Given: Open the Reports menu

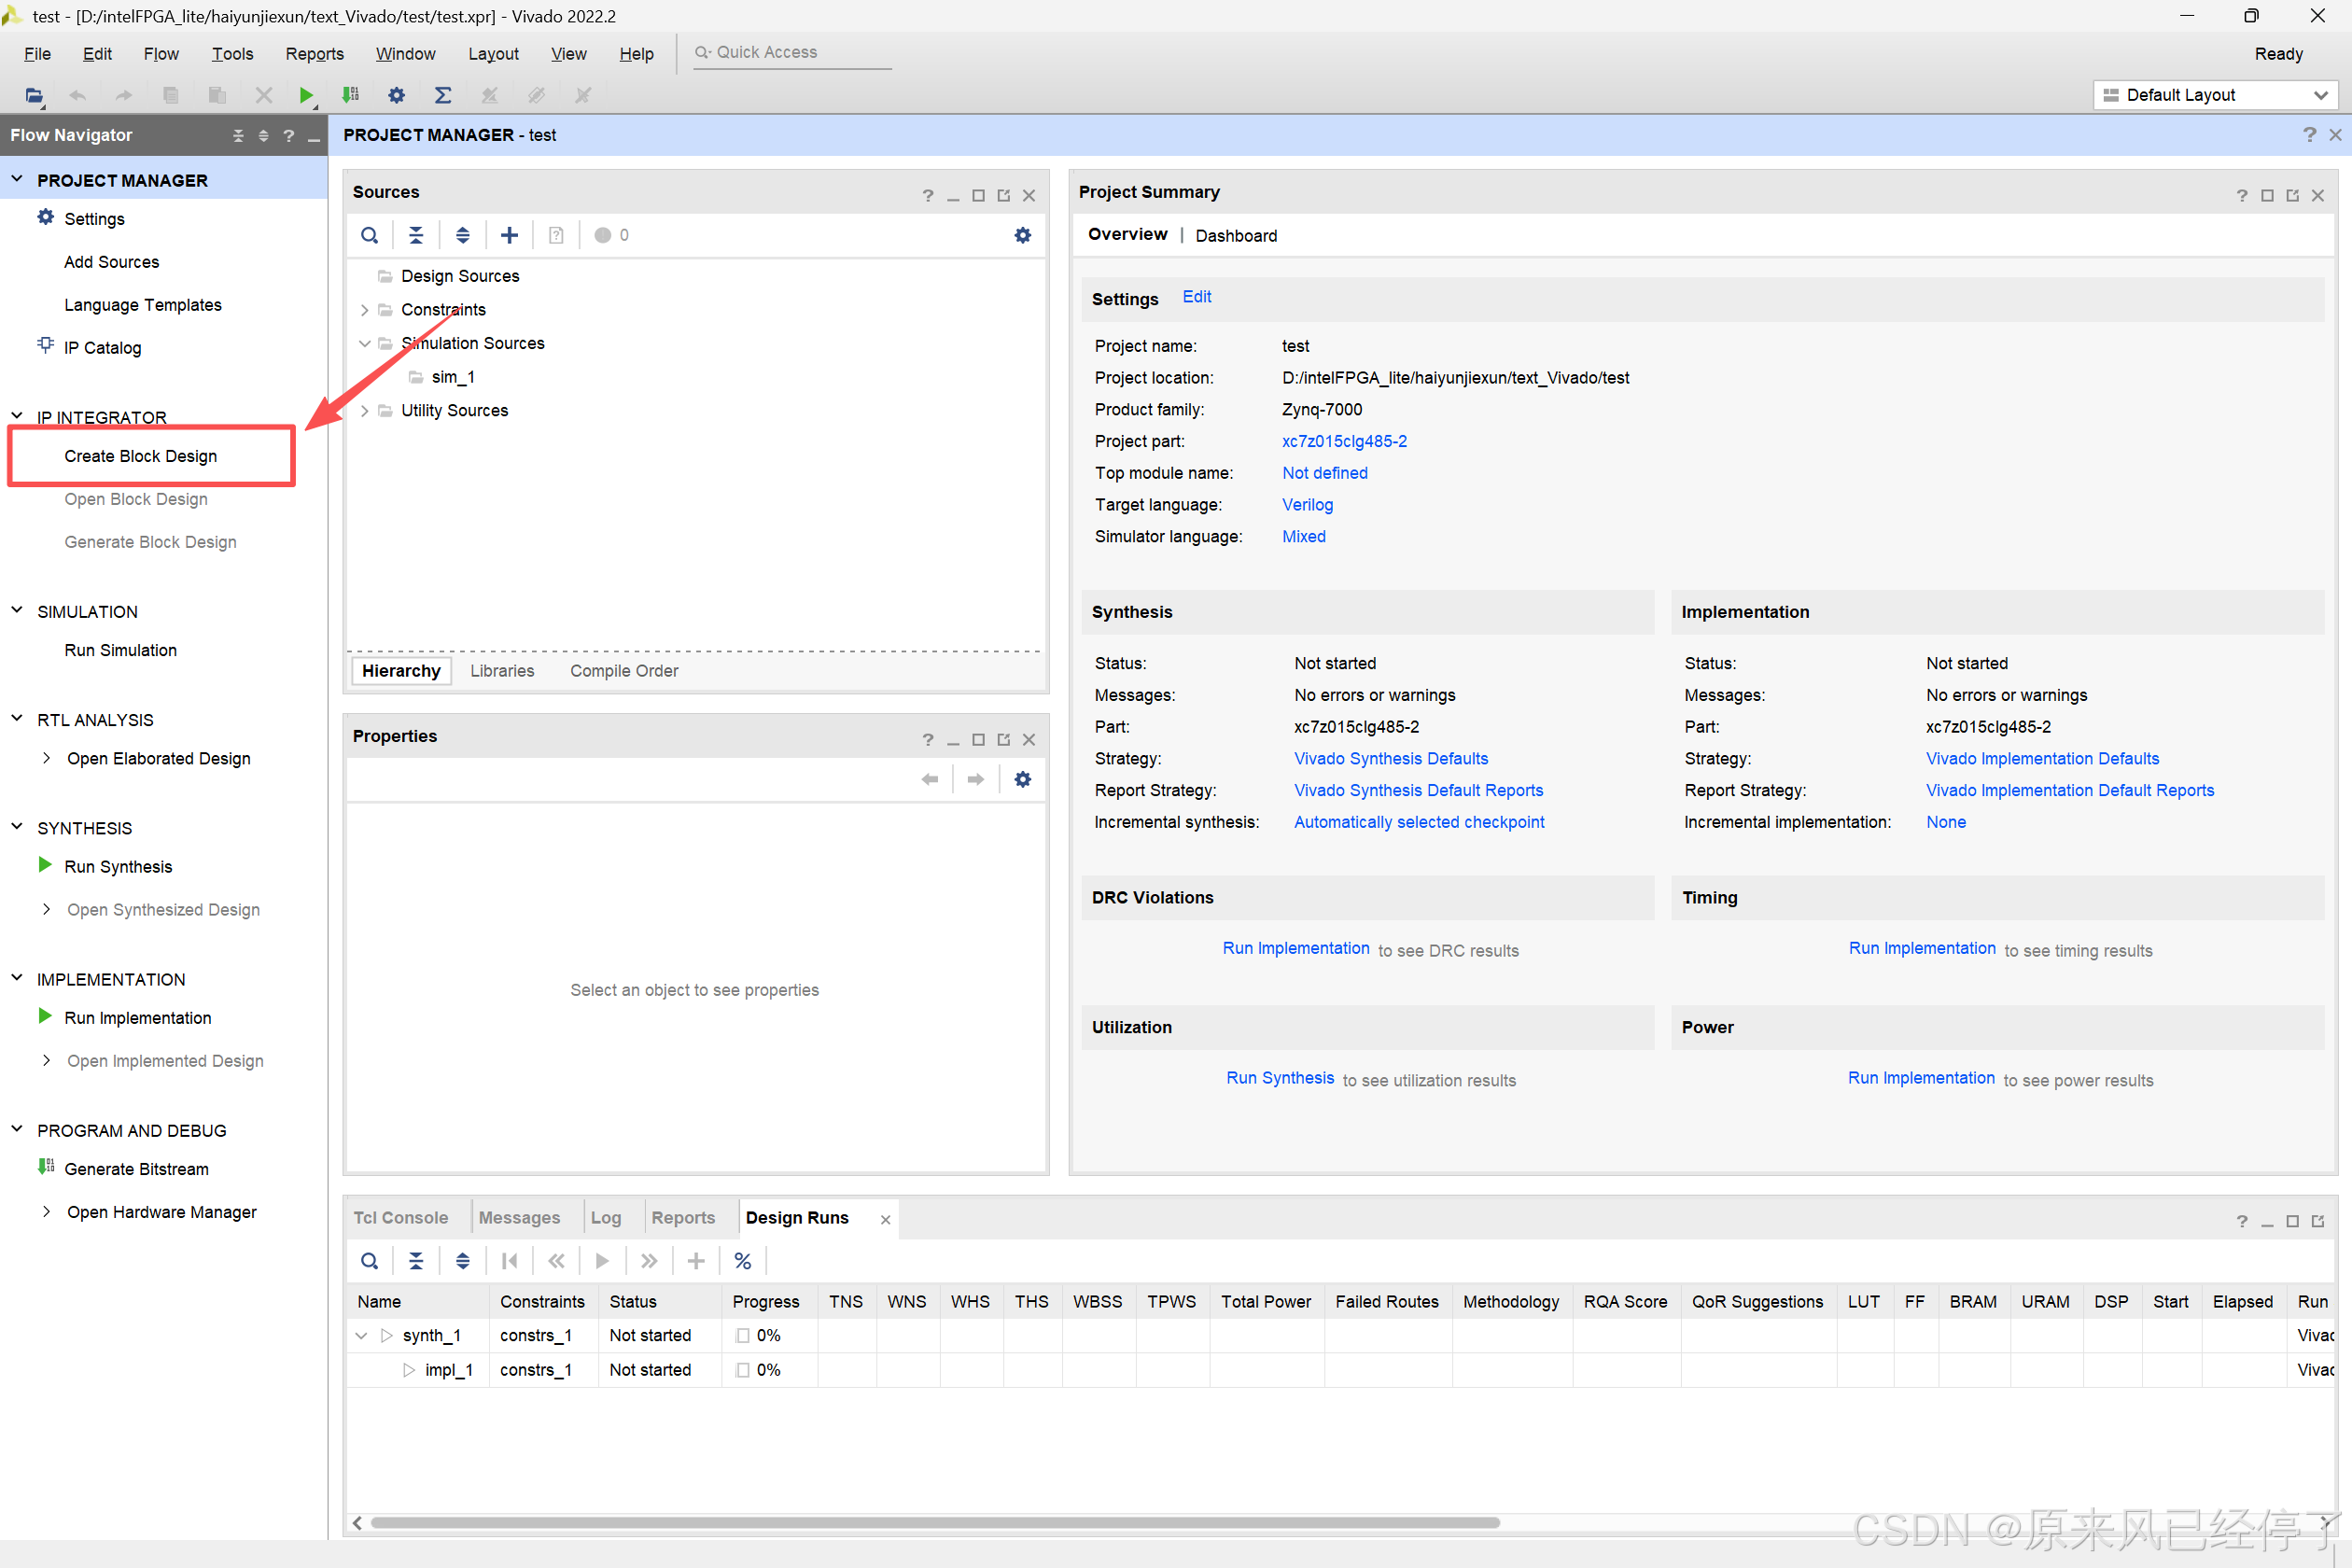Looking at the screenshot, I should pos(314,54).
